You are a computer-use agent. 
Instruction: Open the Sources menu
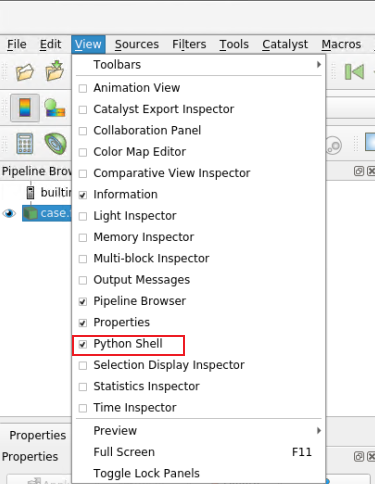137,44
